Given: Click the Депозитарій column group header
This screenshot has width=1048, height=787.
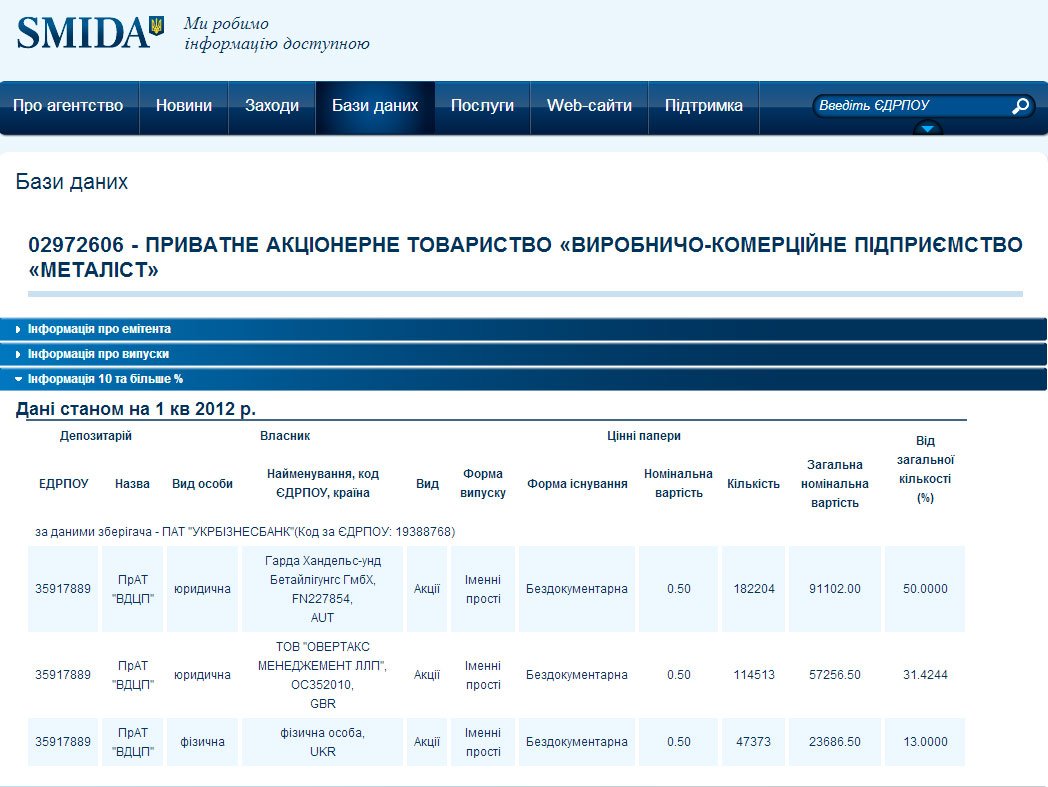Looking at the screenshot, I should pyautogui.click(x=96, y=436).
